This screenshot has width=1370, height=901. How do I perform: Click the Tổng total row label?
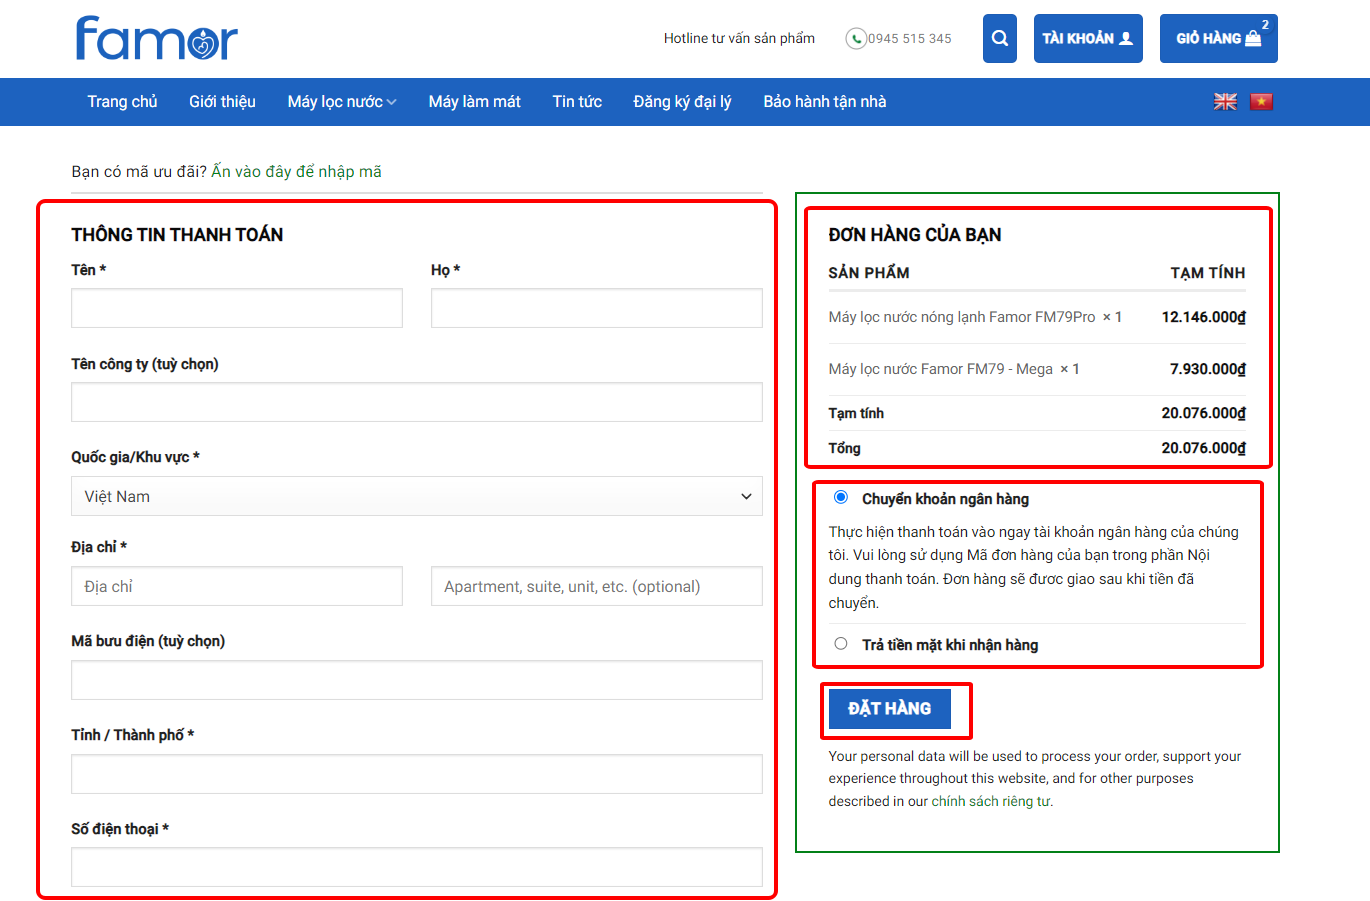(x=845, y=448)
